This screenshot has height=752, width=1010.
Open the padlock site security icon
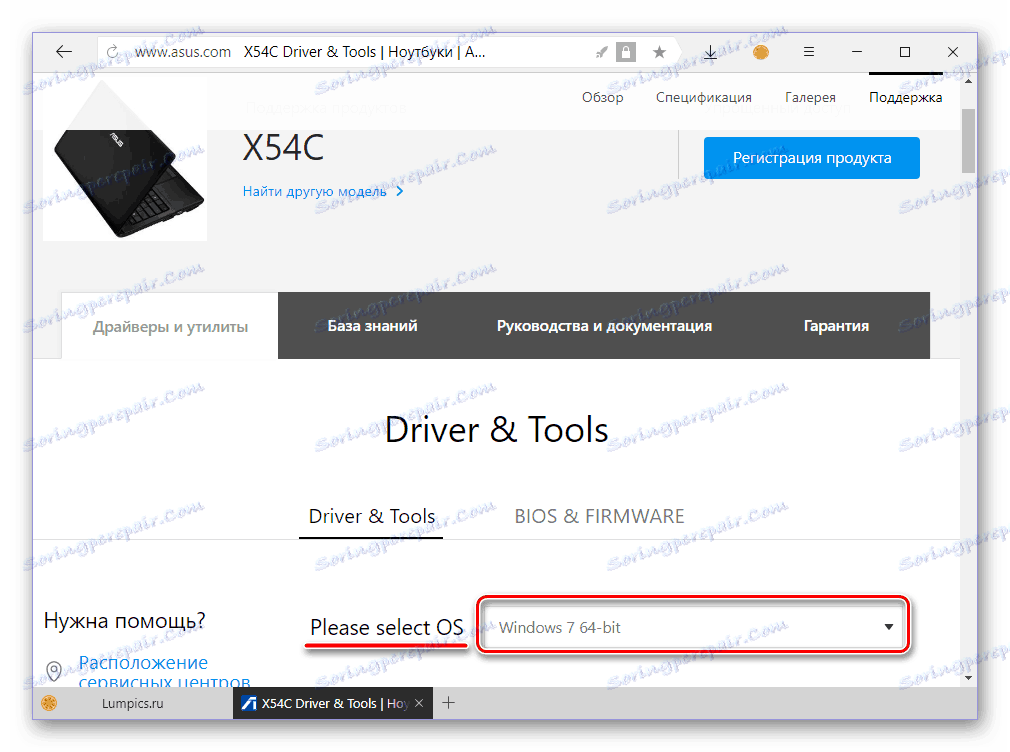(626, 52)
